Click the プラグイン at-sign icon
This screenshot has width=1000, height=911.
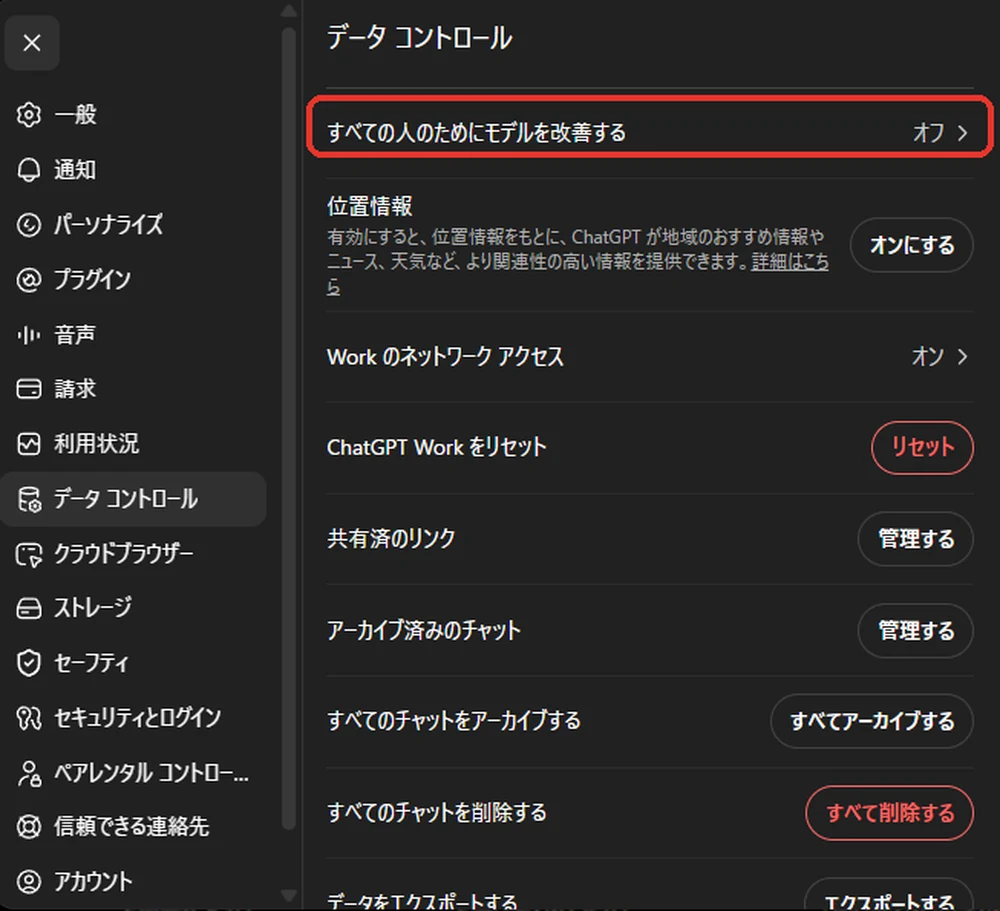(x=29, y=279)
